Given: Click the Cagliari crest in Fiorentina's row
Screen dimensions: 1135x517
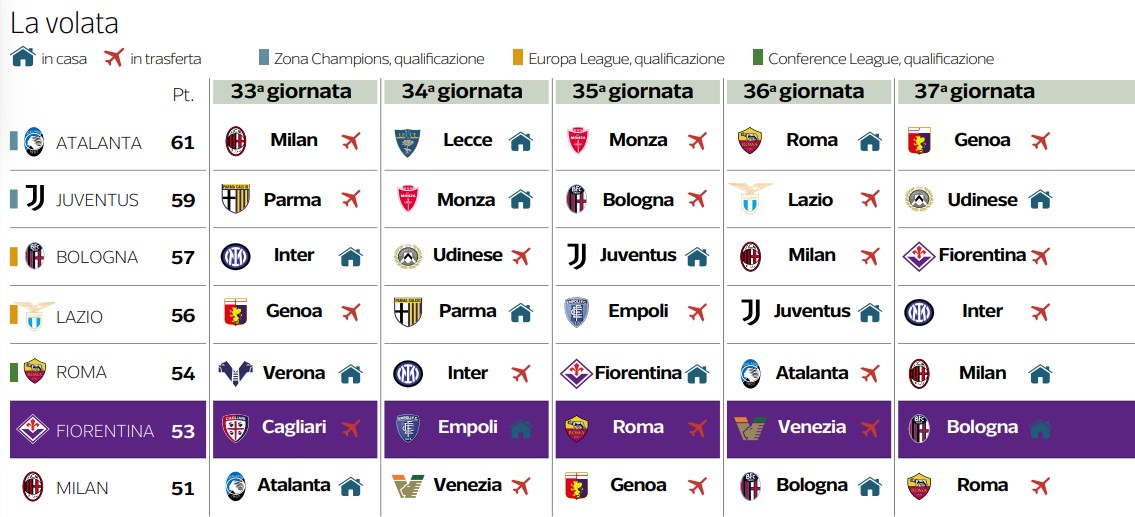Looking at the screenshot, I should click(x=235, y=429).
